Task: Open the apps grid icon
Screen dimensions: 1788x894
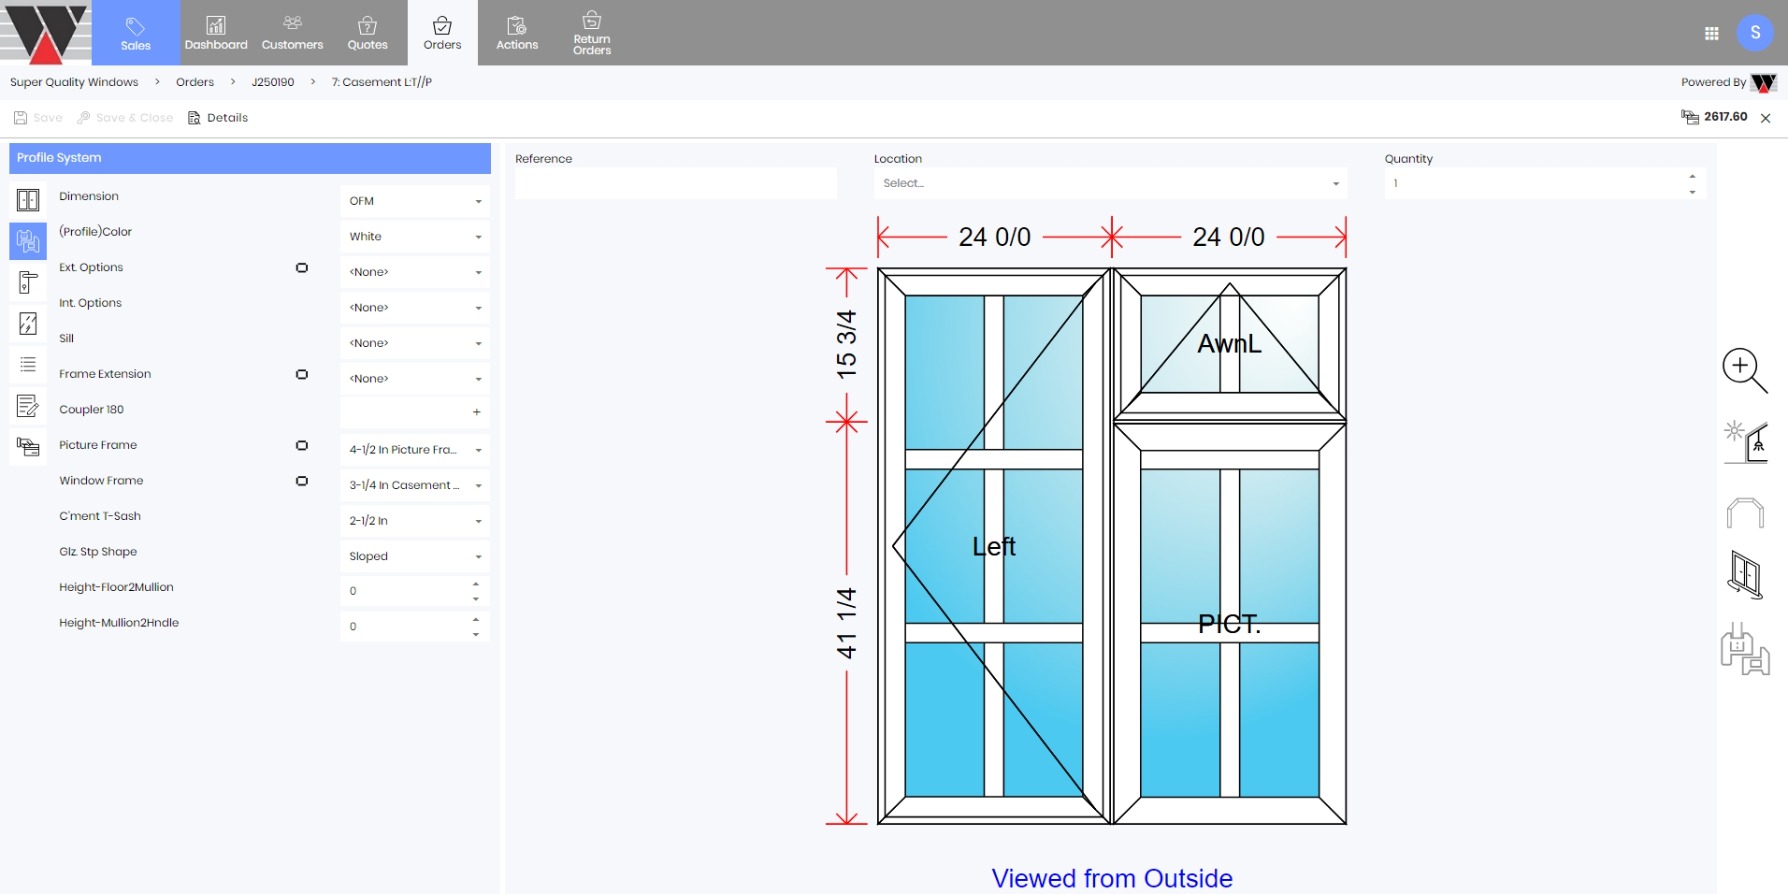Action: pos(1711,33)
